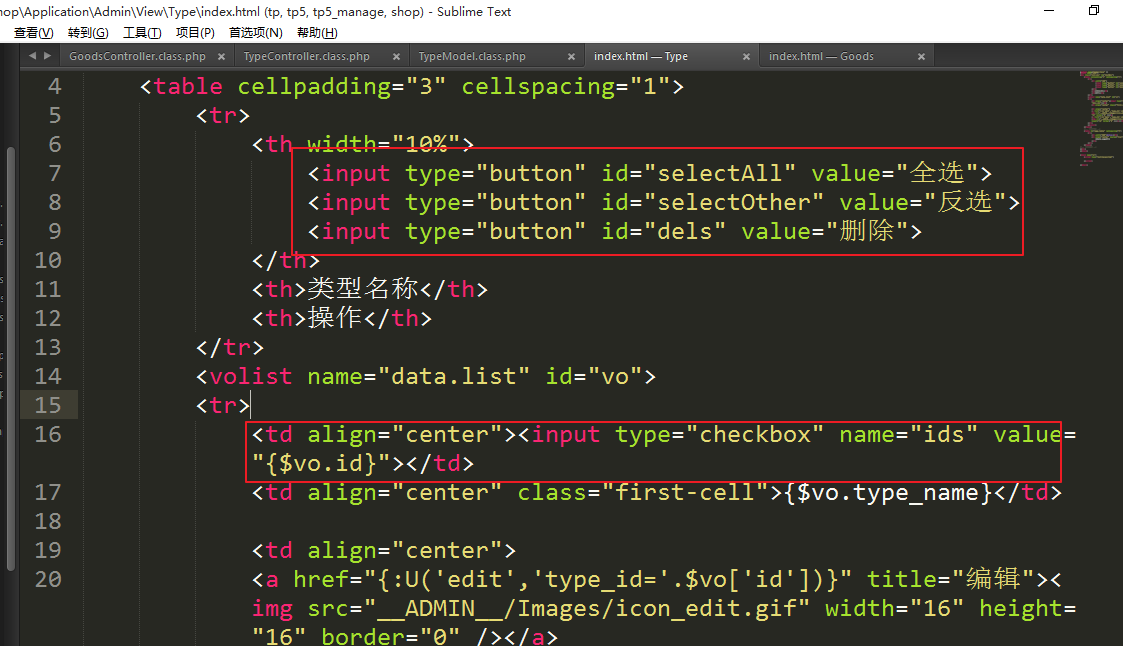Viewport: 1123px width, 646px height.
Task: Restore the Sublime Text window size
Action: pos(1093,11)
